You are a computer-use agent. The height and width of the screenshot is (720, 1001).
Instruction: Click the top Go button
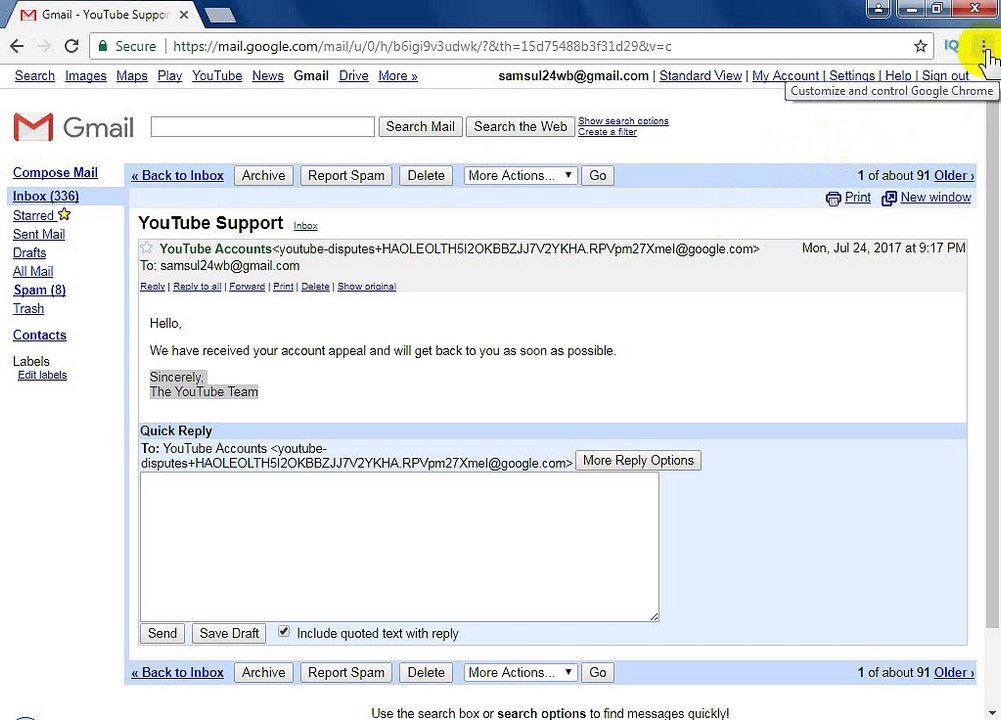click(598, 176)
